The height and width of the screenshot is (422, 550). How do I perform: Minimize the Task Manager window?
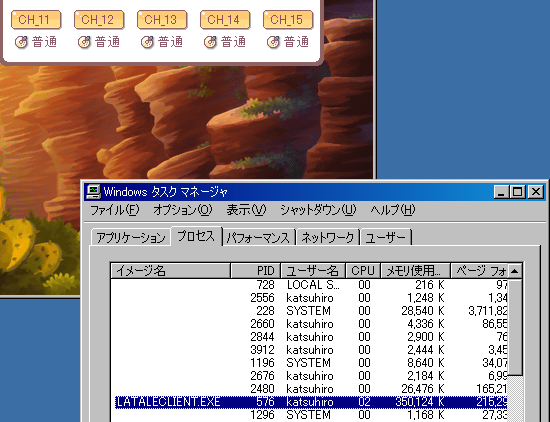pos(501,192)
